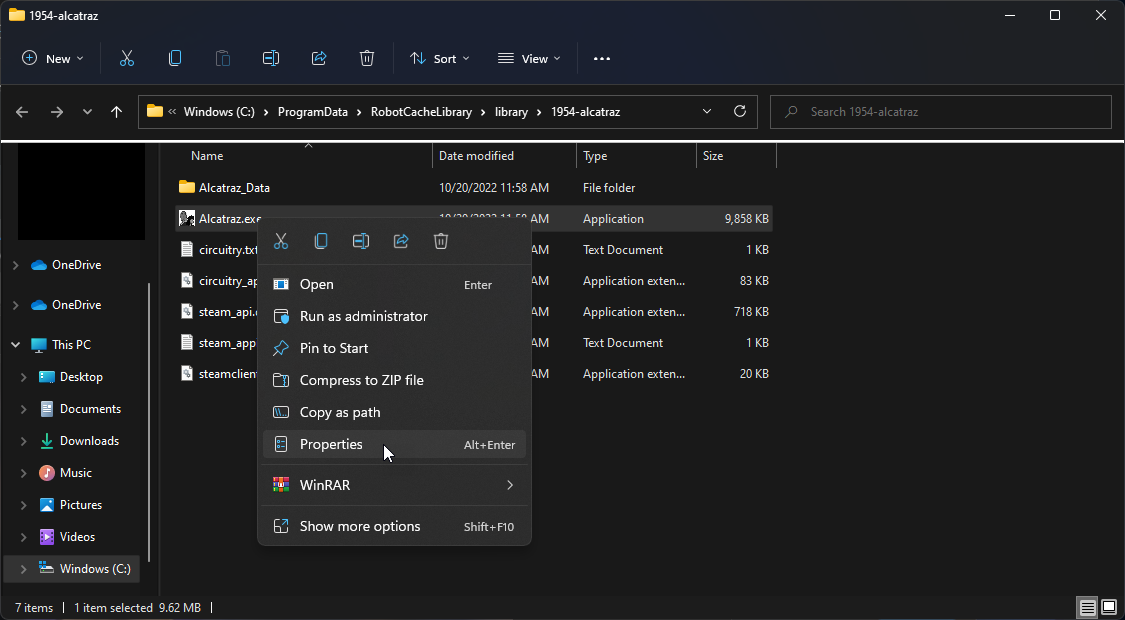Choose Compress to ZIP file
The image size is (1125, 620).
(x=394, y=380)
